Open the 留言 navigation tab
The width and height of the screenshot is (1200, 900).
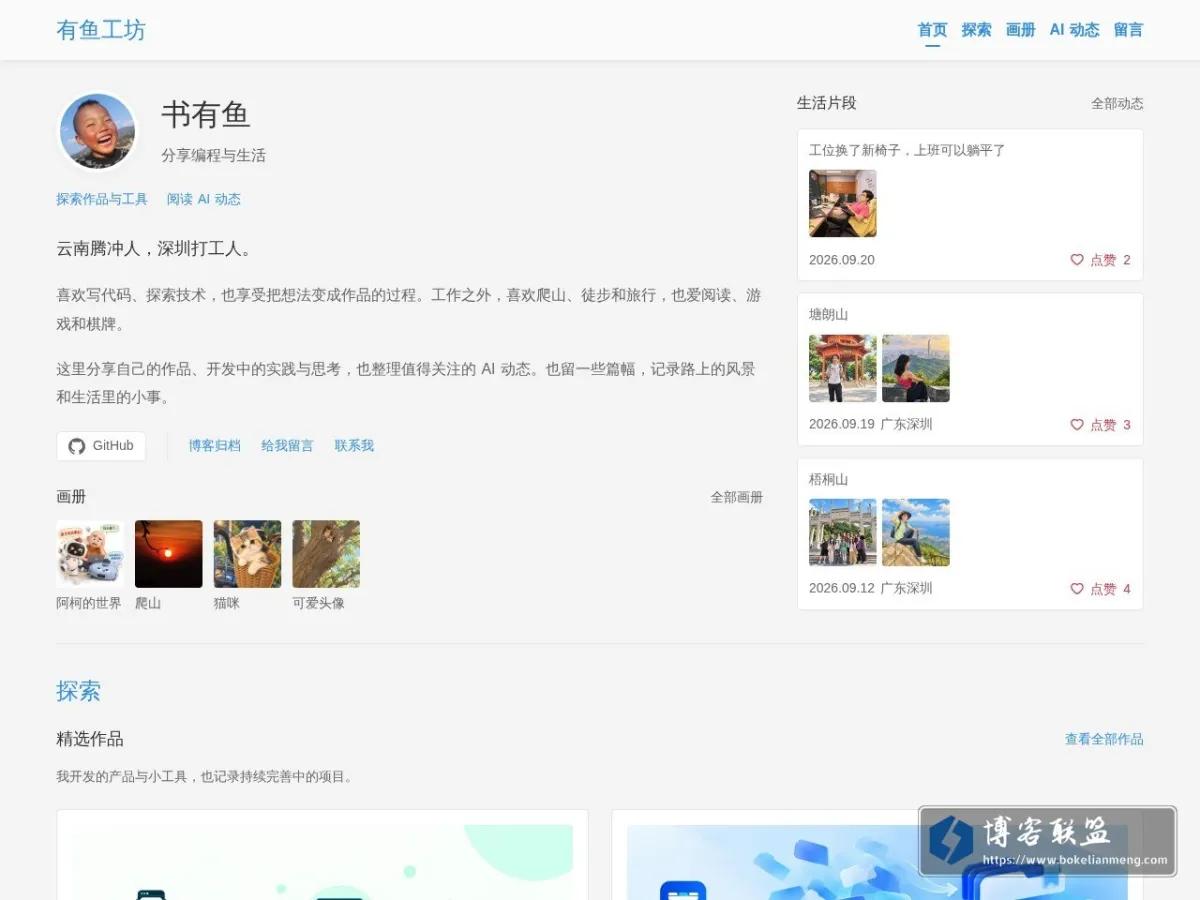click(x=1128, y=30)
